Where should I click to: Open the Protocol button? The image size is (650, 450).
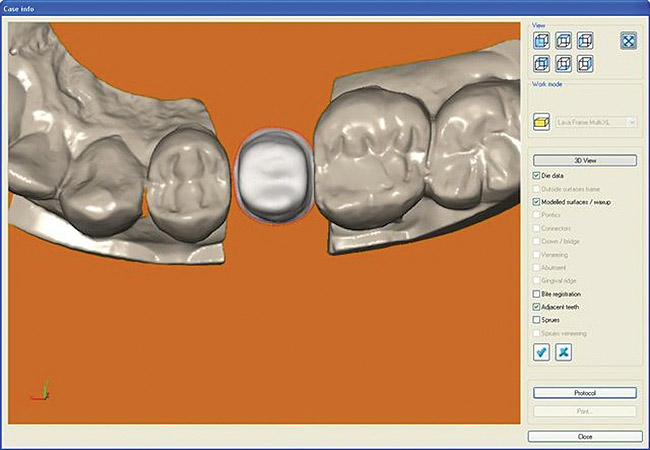tap(585, 393)
